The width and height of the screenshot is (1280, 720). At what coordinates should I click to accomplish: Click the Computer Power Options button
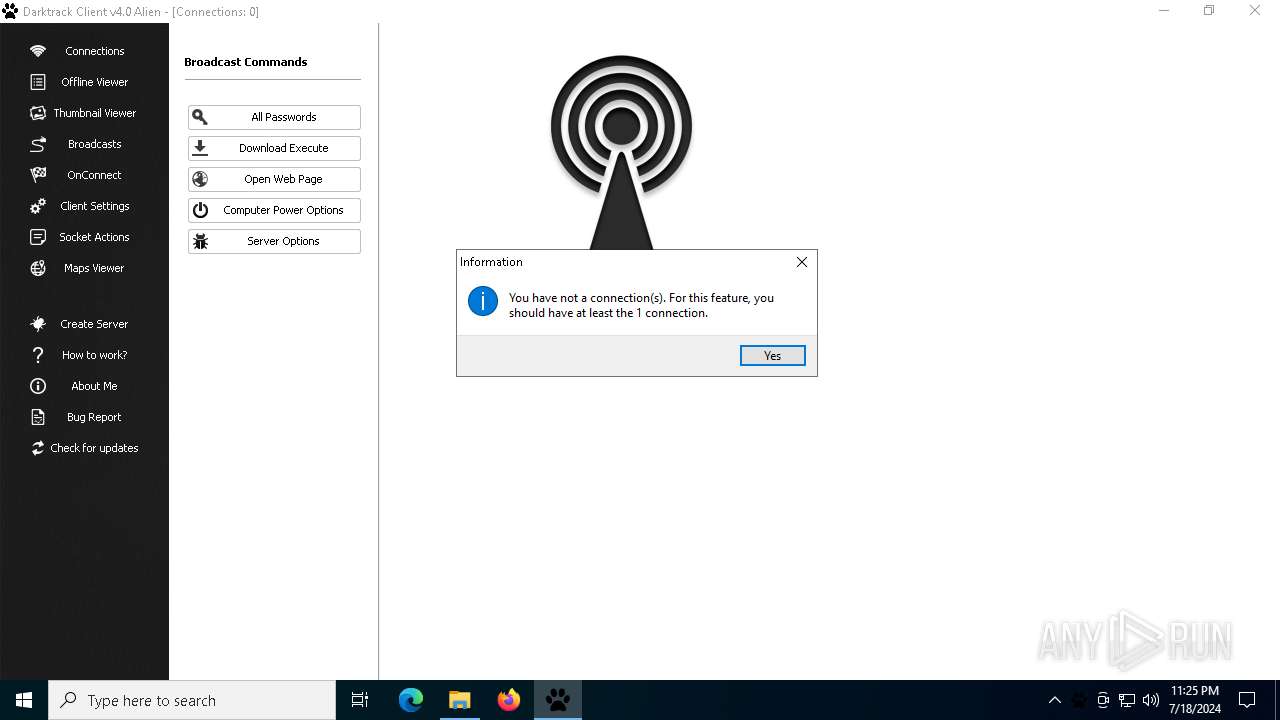pyautogui.click(x=274, y=210)
